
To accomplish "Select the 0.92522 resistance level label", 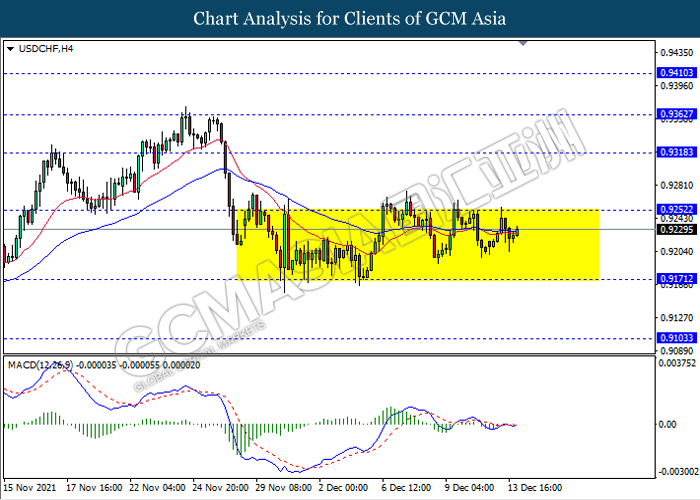I will point(677,209).
